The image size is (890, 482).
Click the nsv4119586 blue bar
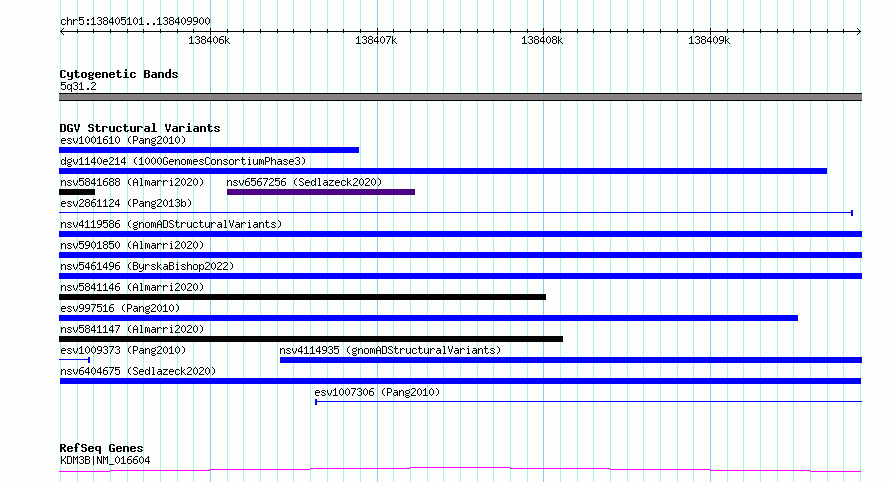pos(460,234)
